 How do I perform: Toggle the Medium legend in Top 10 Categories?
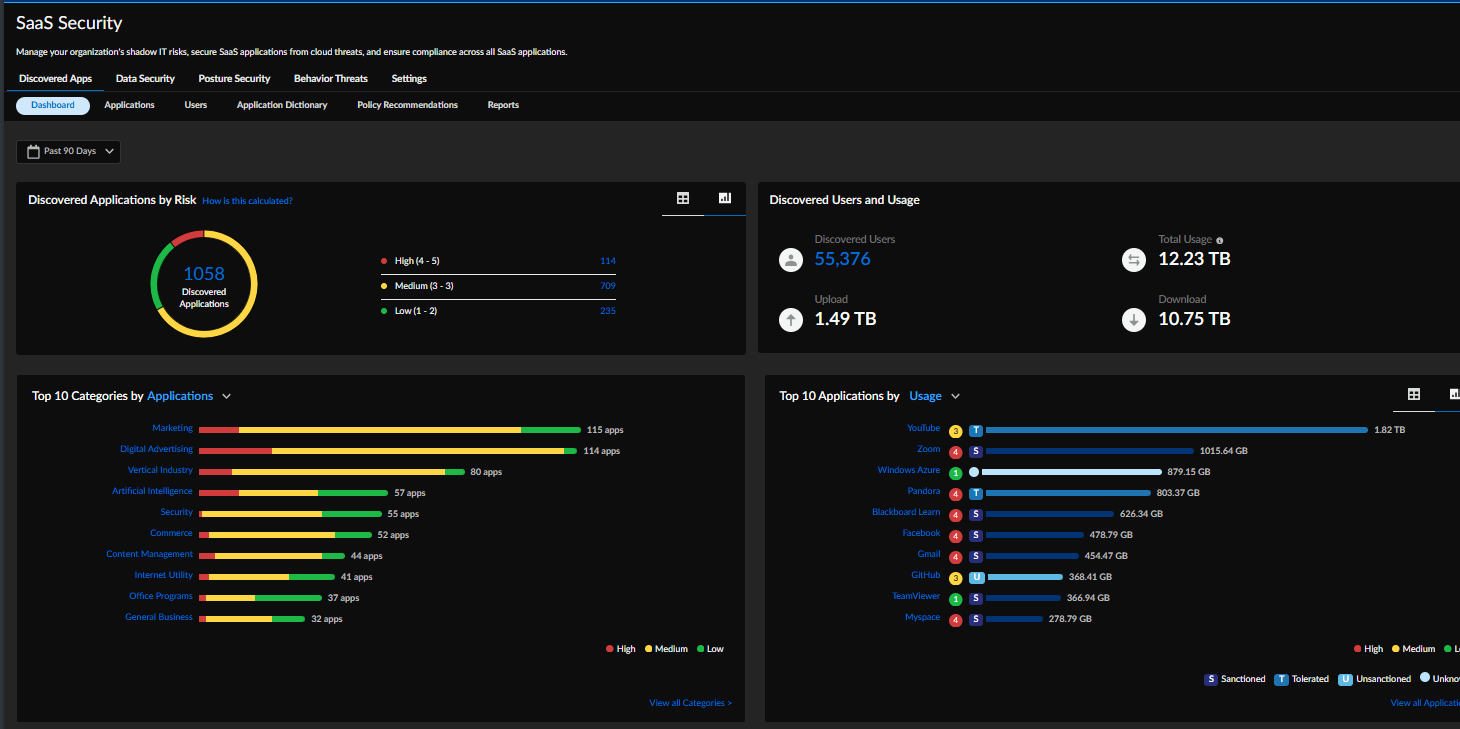click(x=665, y=649)
